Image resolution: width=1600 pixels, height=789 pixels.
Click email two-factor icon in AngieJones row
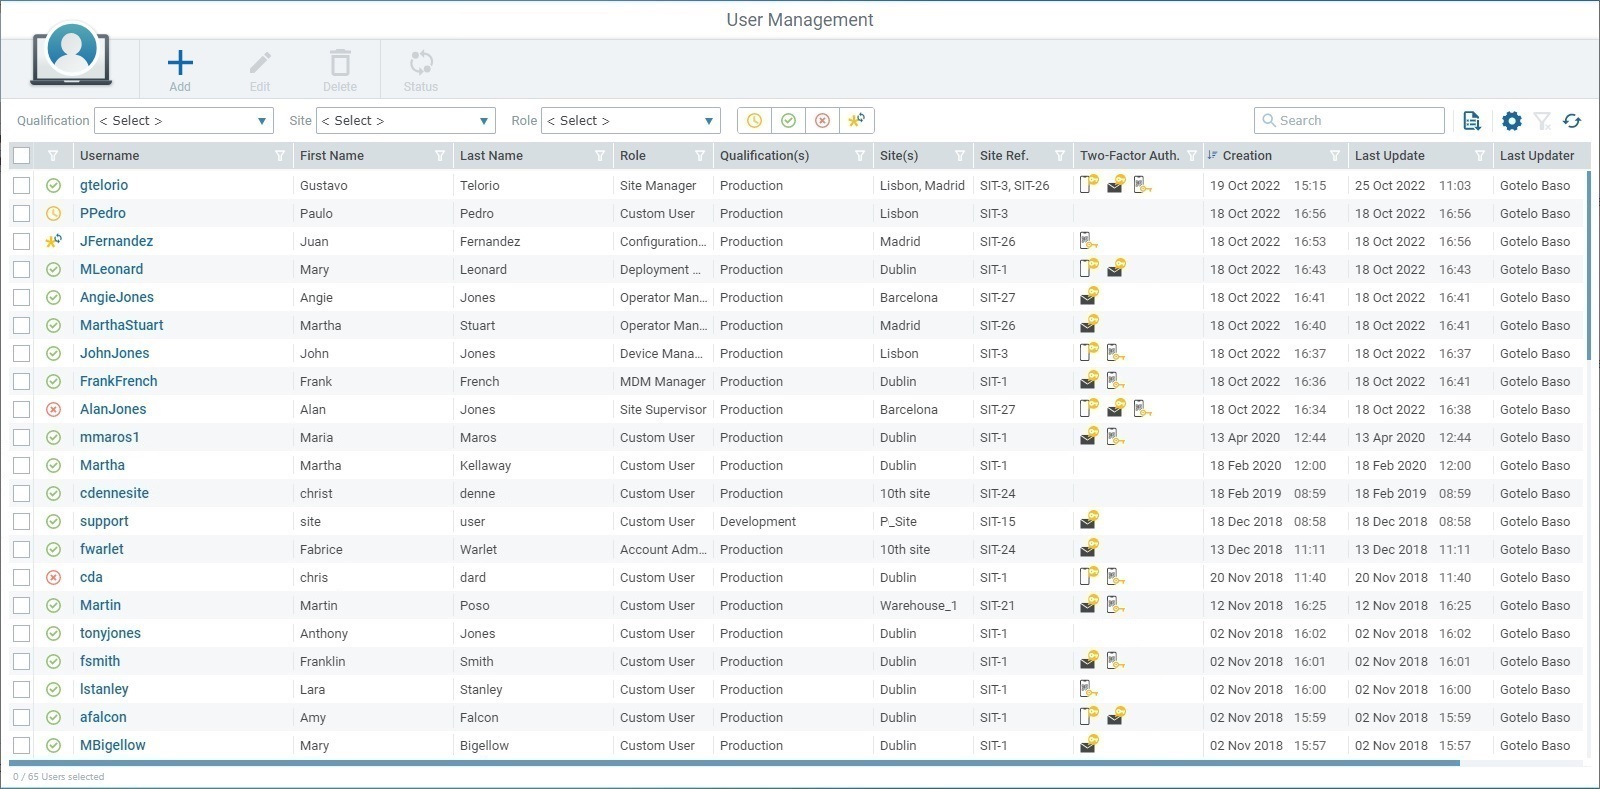pos(1089,296)
